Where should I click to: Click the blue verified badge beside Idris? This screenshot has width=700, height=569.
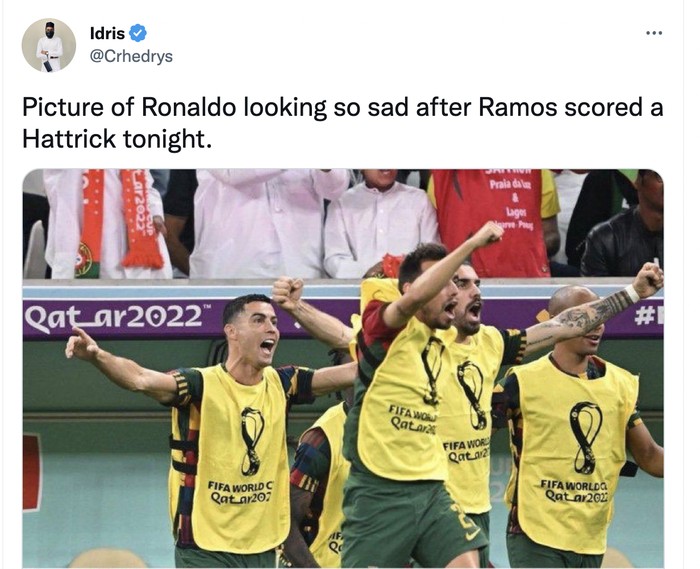138,33
